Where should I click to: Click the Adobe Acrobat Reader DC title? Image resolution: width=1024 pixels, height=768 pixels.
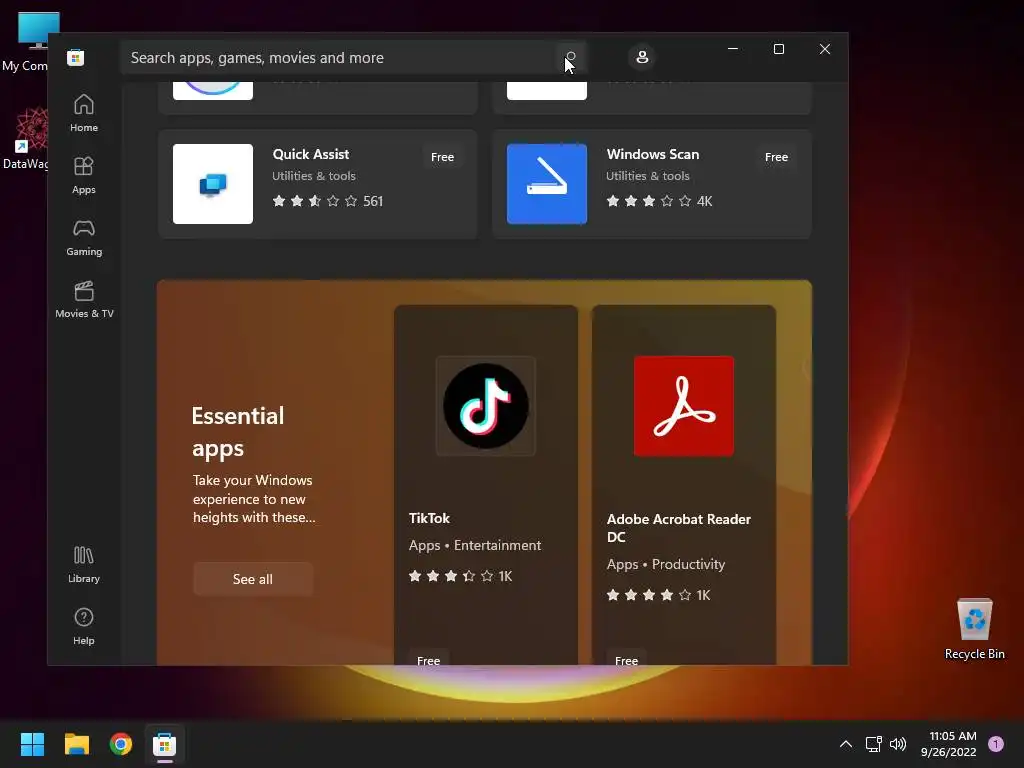(x=679, y=528)
